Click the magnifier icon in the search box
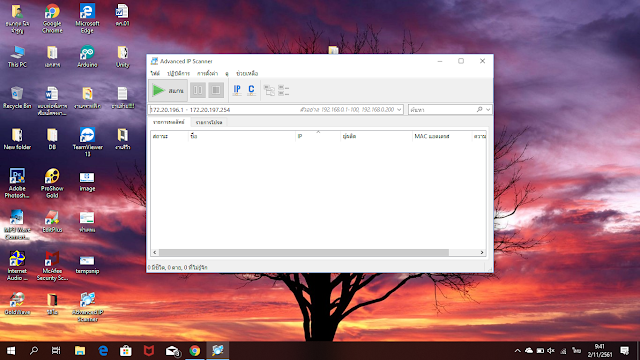The height and width of the screenshot is (360, 640). (480, 109)
